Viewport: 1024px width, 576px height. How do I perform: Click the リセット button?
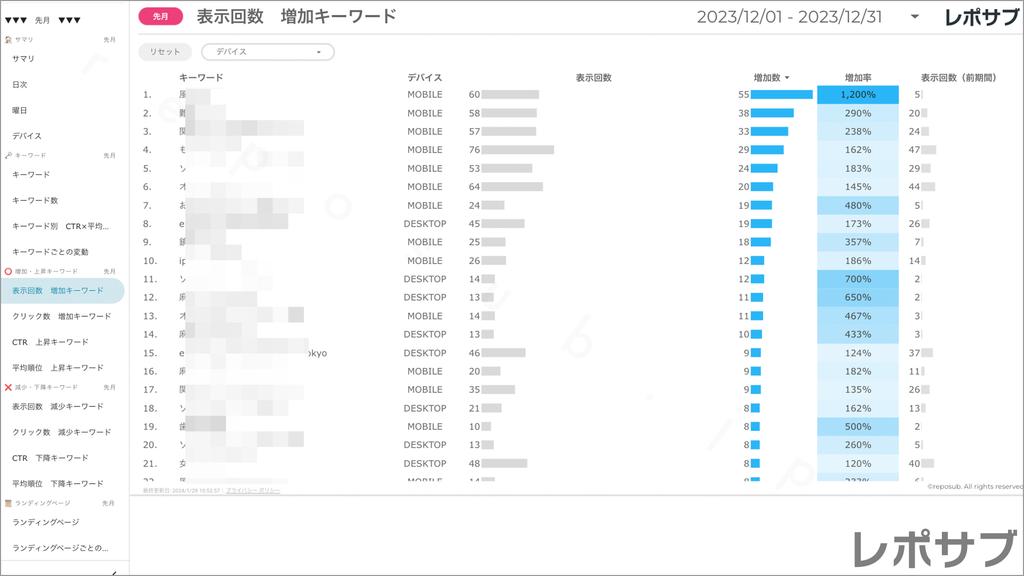tap(164, 50)
